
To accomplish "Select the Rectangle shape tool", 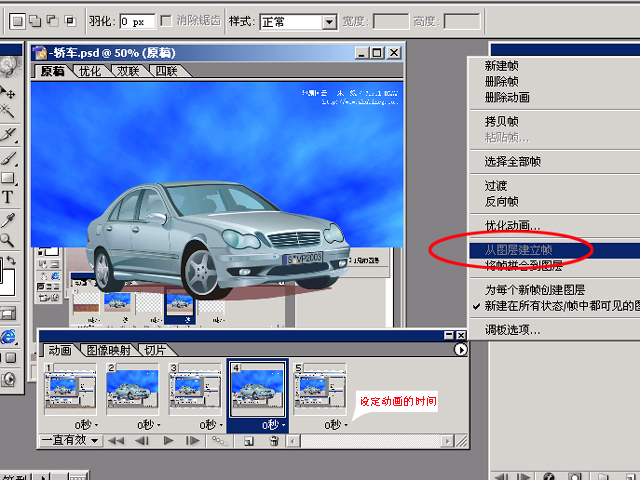I will click(x=8, y=178).
